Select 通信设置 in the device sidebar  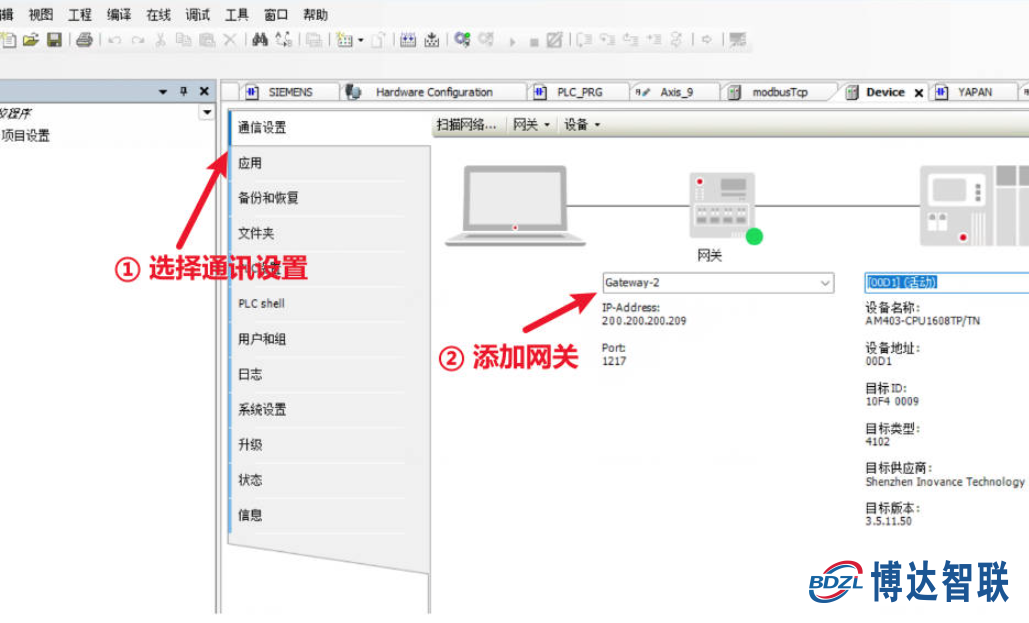coord(330,127)
